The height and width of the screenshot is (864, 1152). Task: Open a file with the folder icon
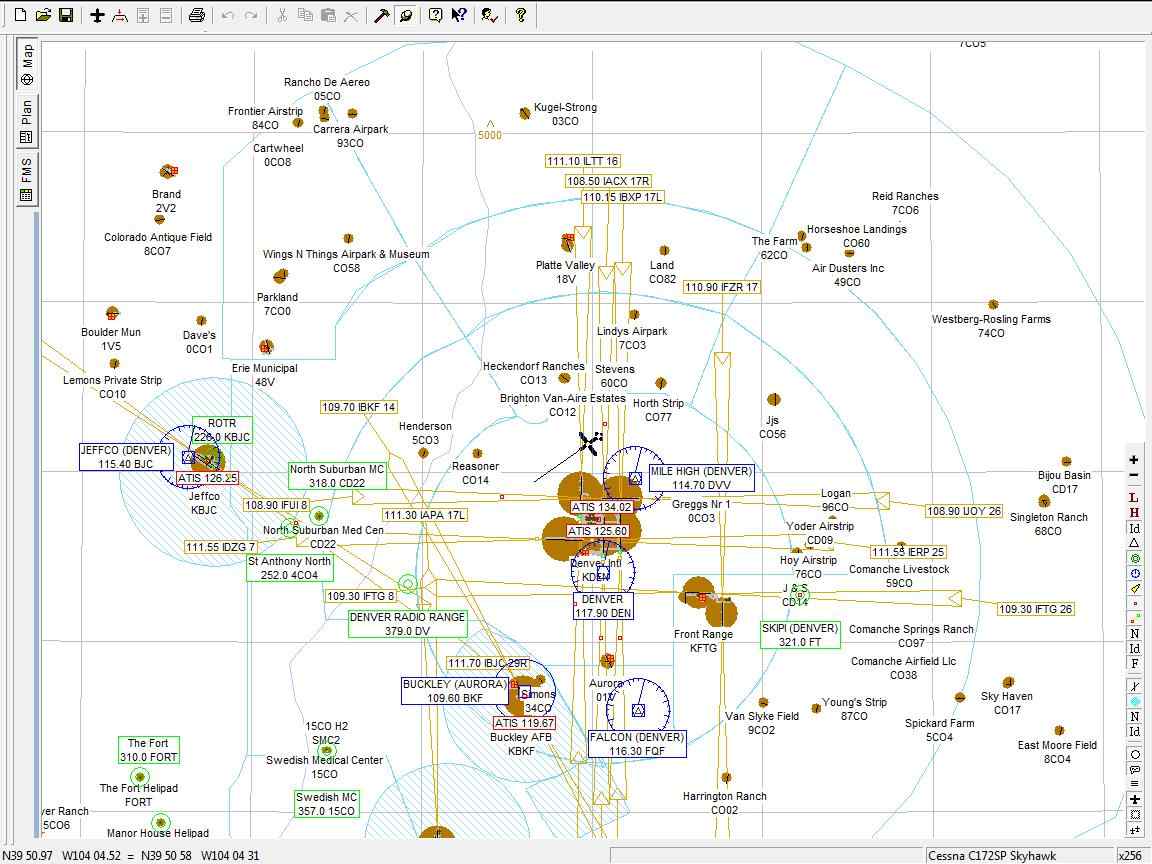[43, 15]
